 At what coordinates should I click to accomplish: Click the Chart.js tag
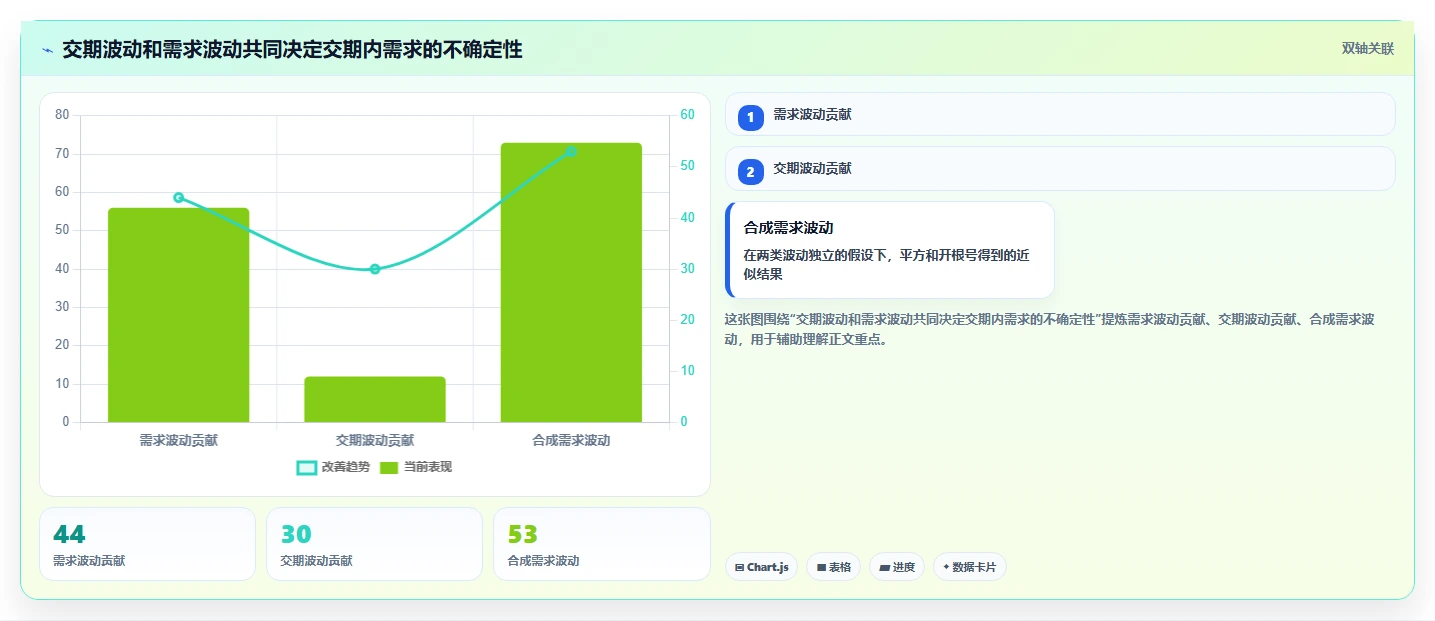point(761,567)
